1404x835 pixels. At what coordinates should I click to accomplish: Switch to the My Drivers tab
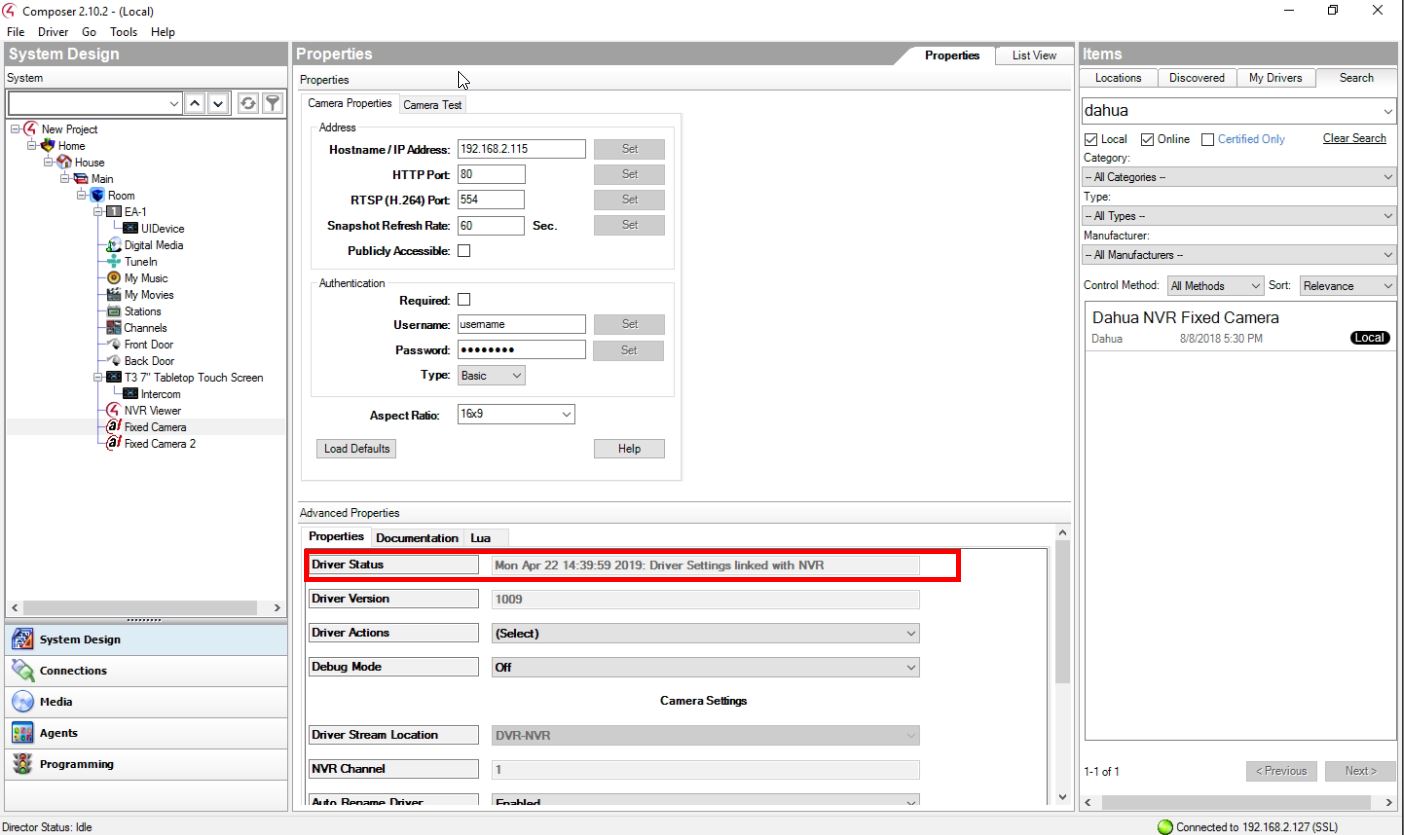point(1275,78)
